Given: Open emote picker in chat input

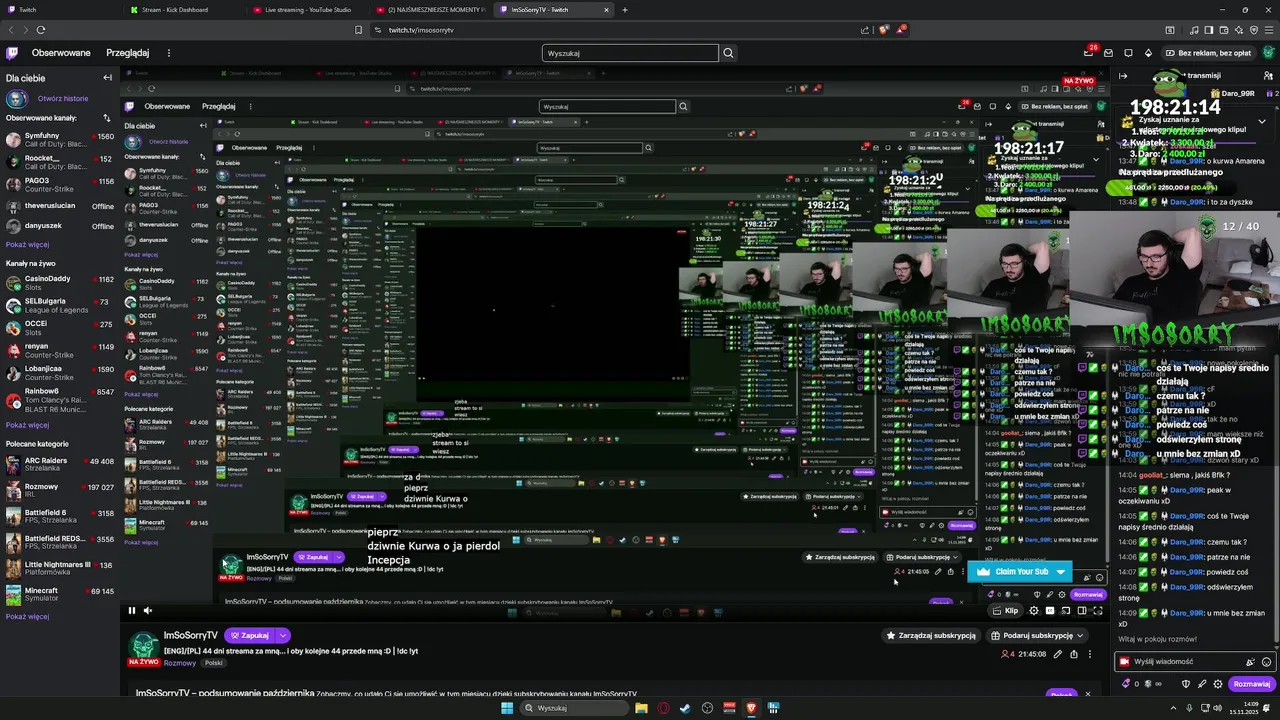Looking at the screenshot, I should 1266,662.
